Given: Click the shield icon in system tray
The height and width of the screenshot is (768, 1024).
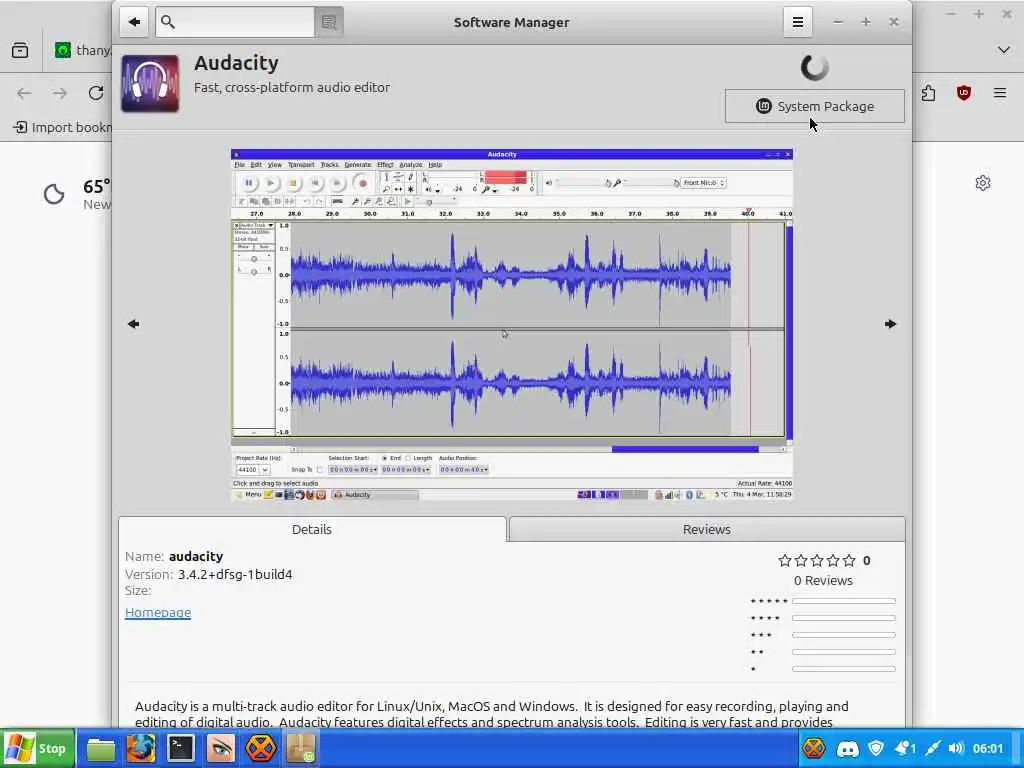Looking at the screenshot, I should click(x=876, y=748).
